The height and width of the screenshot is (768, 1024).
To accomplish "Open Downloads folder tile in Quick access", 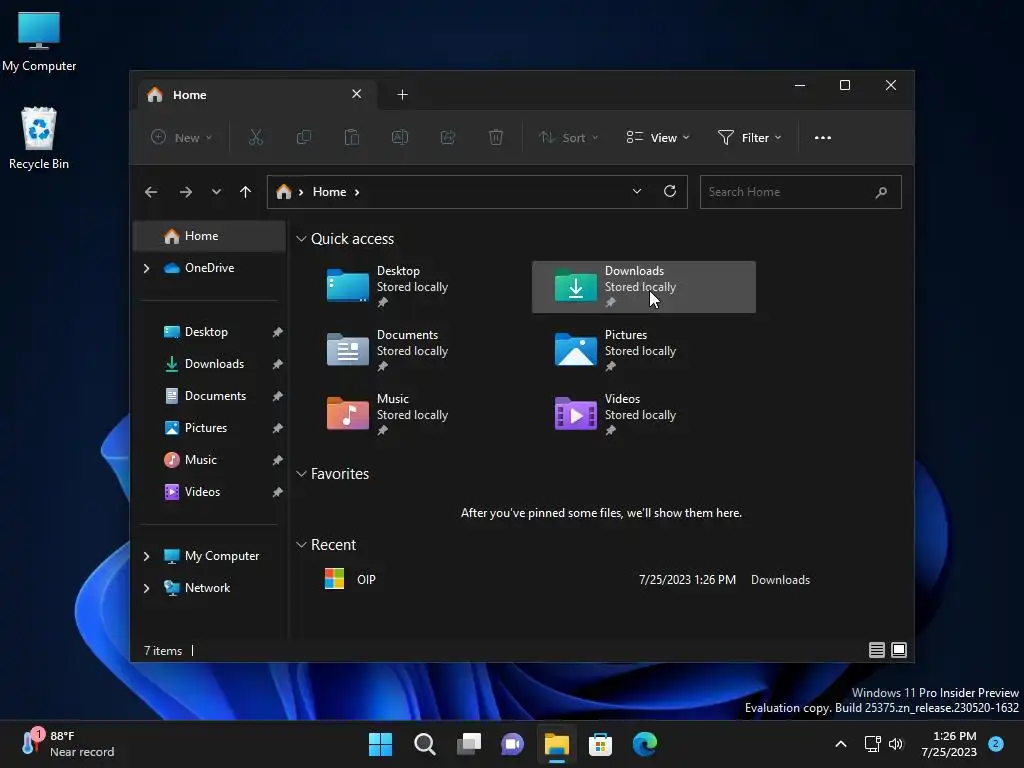I will pos(644,287).
